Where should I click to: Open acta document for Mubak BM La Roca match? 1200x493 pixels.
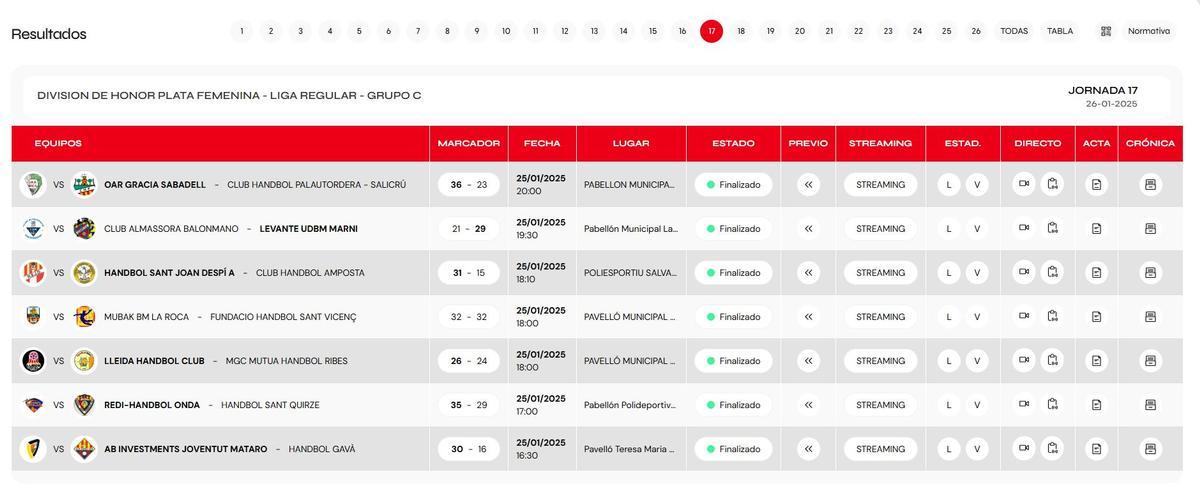pyautogui.click(x=1096, y=317)
